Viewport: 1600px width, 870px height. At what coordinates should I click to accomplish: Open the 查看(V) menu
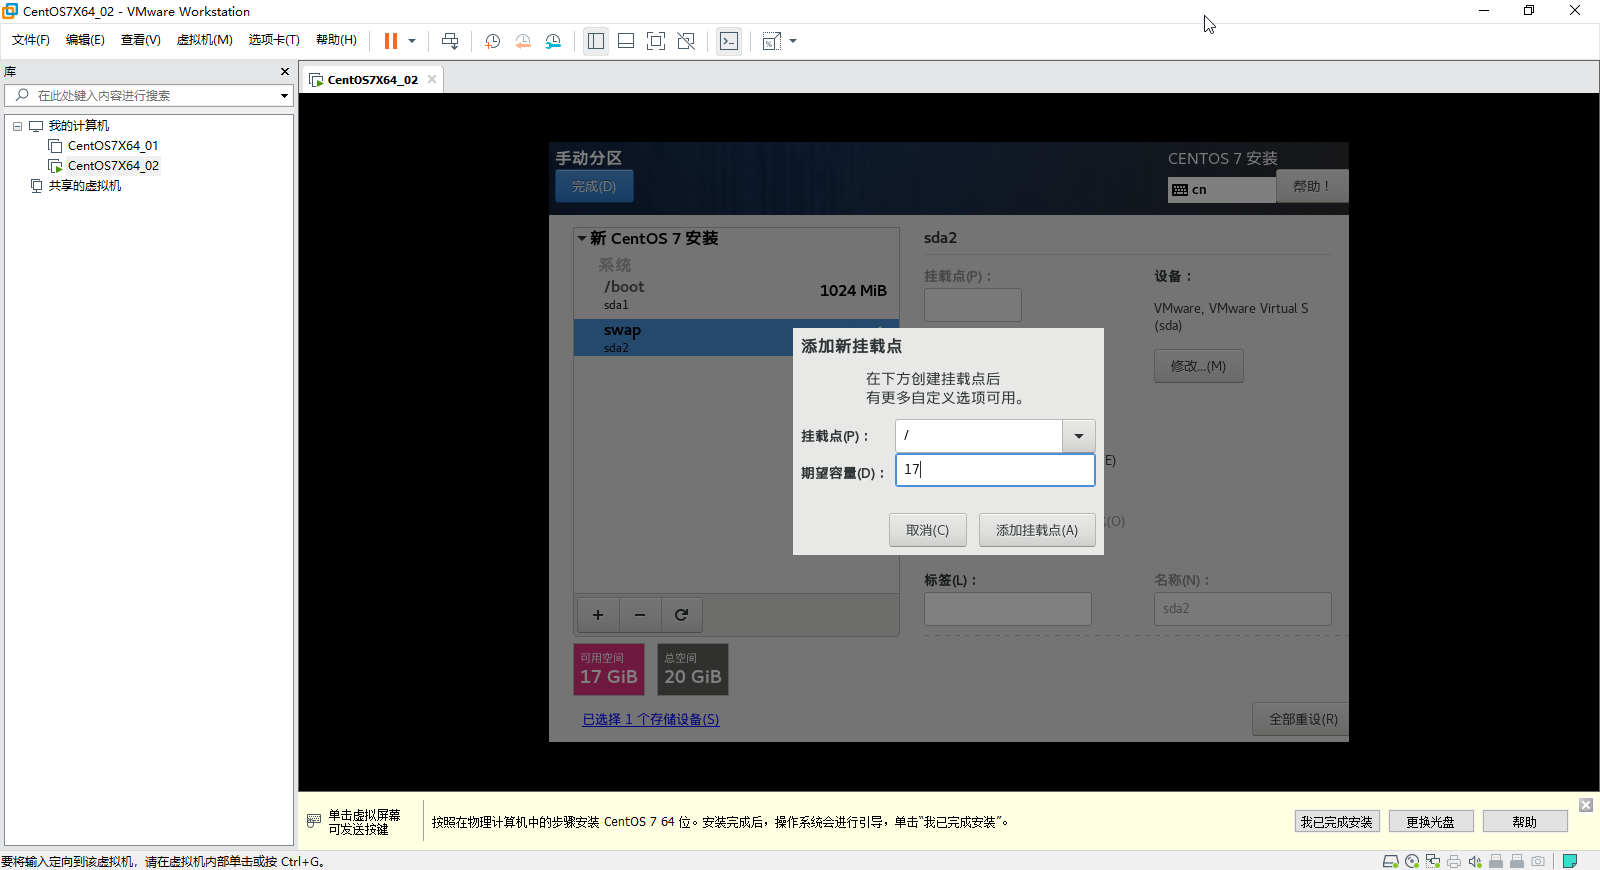(x=141, y=40)
